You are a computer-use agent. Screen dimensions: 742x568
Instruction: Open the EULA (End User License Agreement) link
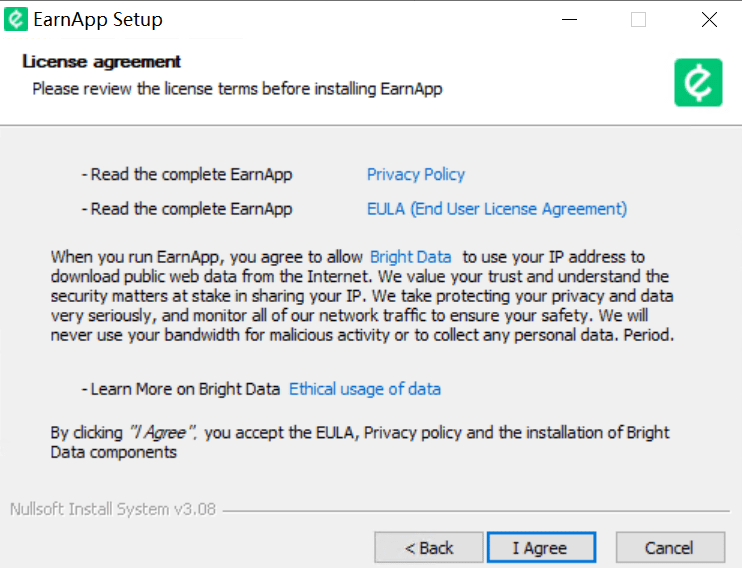(497, 209)
